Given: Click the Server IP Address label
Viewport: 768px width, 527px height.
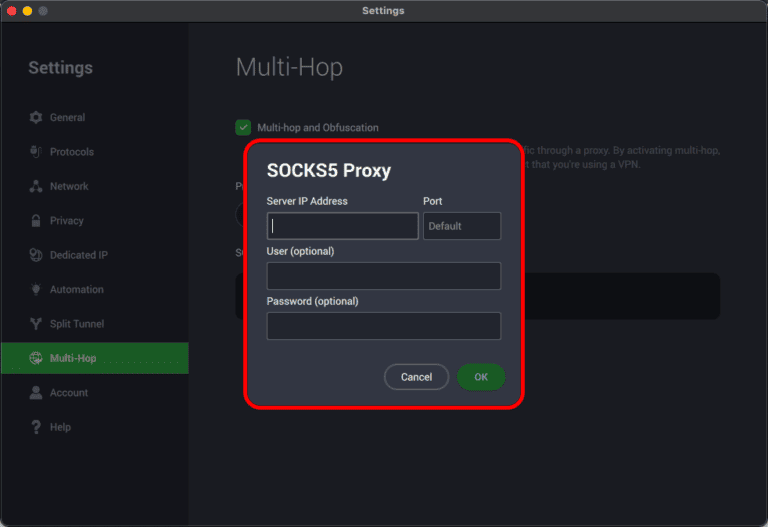Looking at the screenshot, I should pyautogui.click(x=307, y=201).
